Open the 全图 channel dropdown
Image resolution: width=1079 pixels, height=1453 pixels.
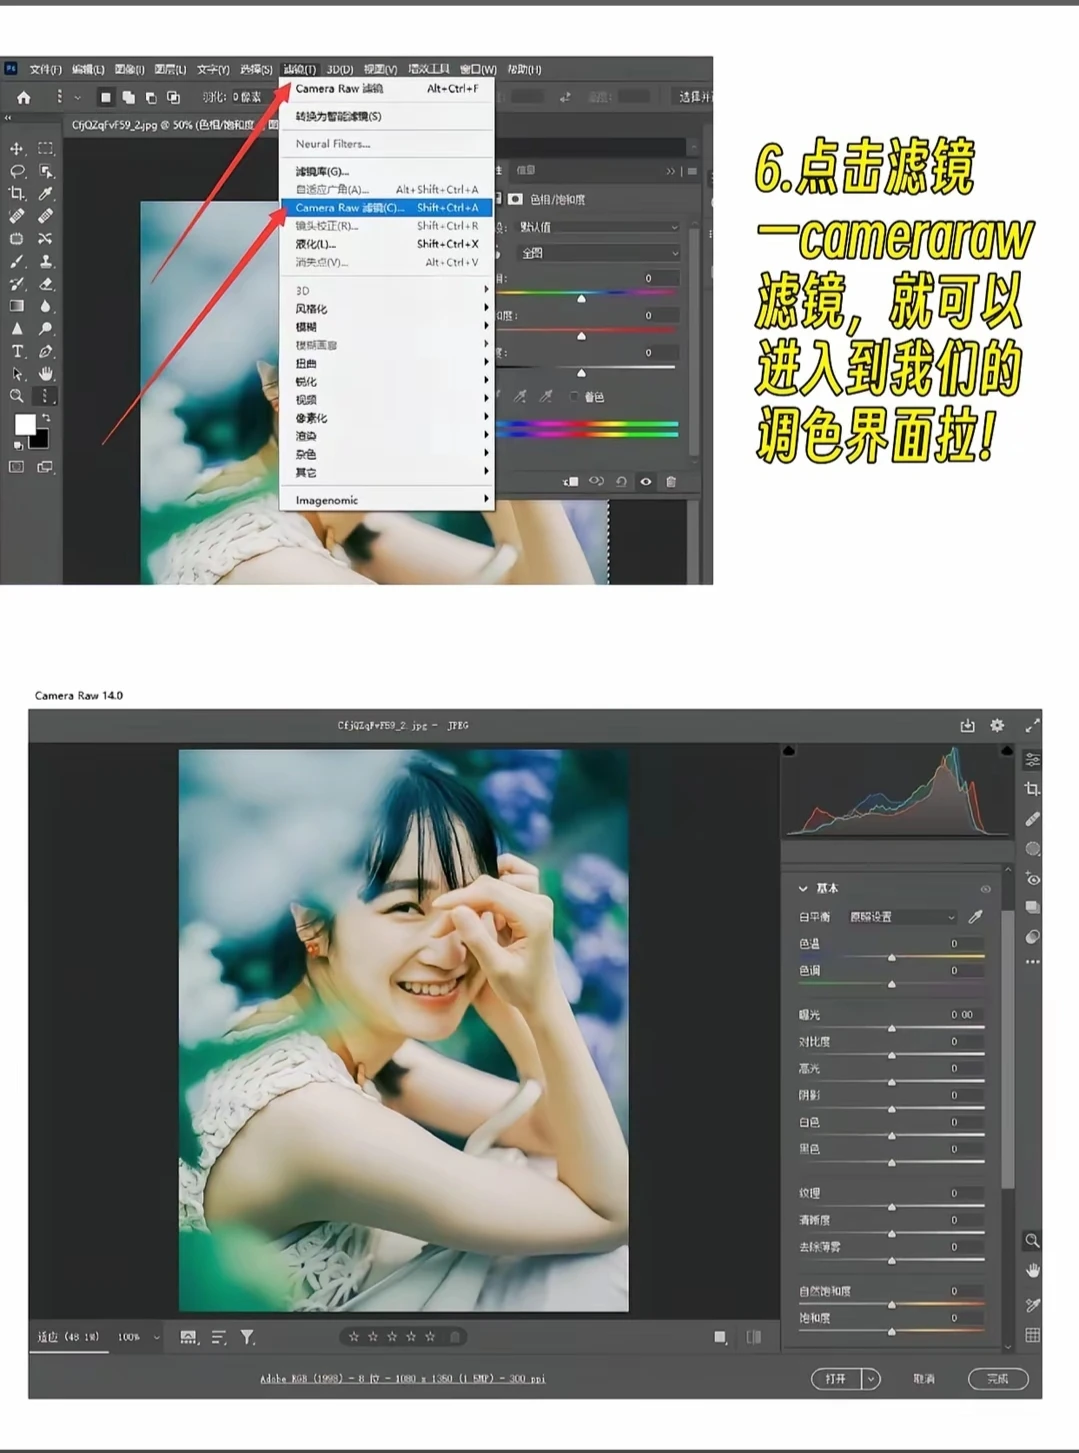598,253
